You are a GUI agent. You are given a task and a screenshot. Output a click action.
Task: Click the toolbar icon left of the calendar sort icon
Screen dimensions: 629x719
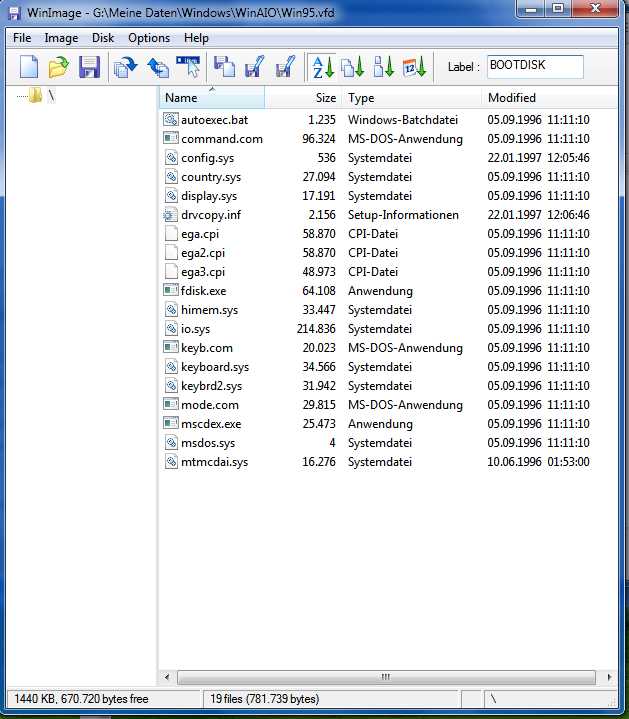tap(383, 67)
